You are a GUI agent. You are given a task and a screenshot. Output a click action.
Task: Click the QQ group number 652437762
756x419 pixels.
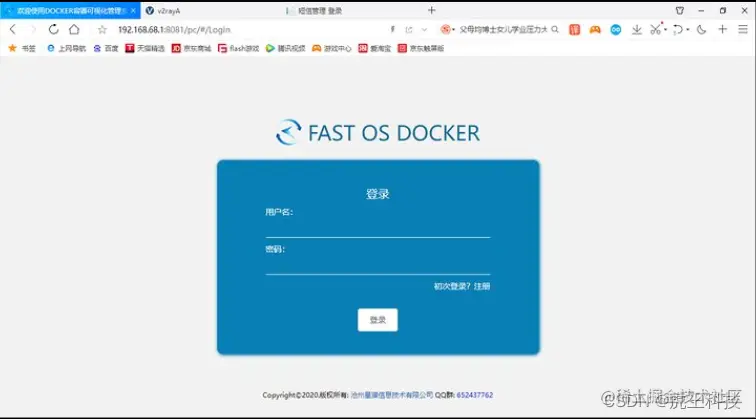tap(474, 395)
